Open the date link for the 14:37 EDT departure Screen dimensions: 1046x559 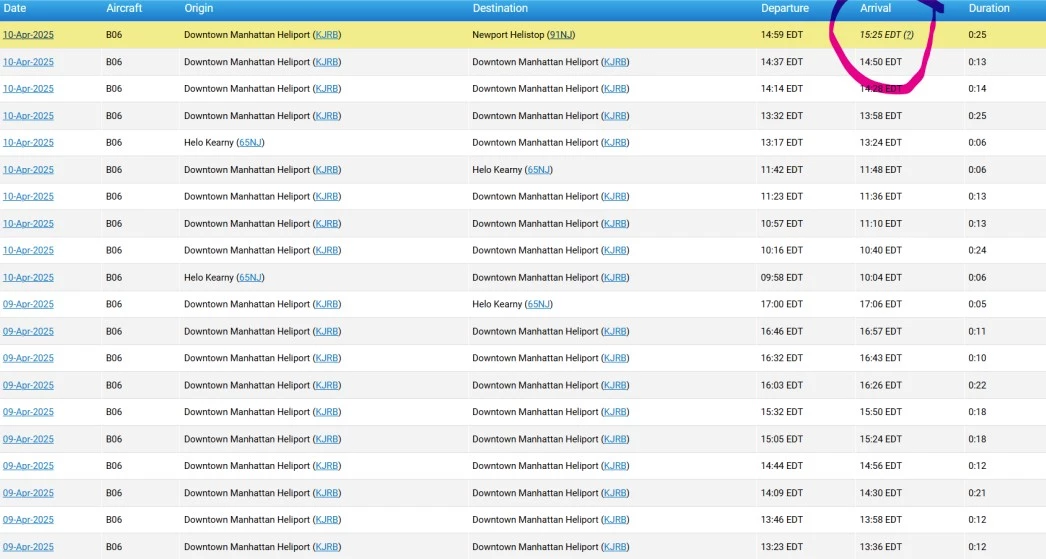28,62
